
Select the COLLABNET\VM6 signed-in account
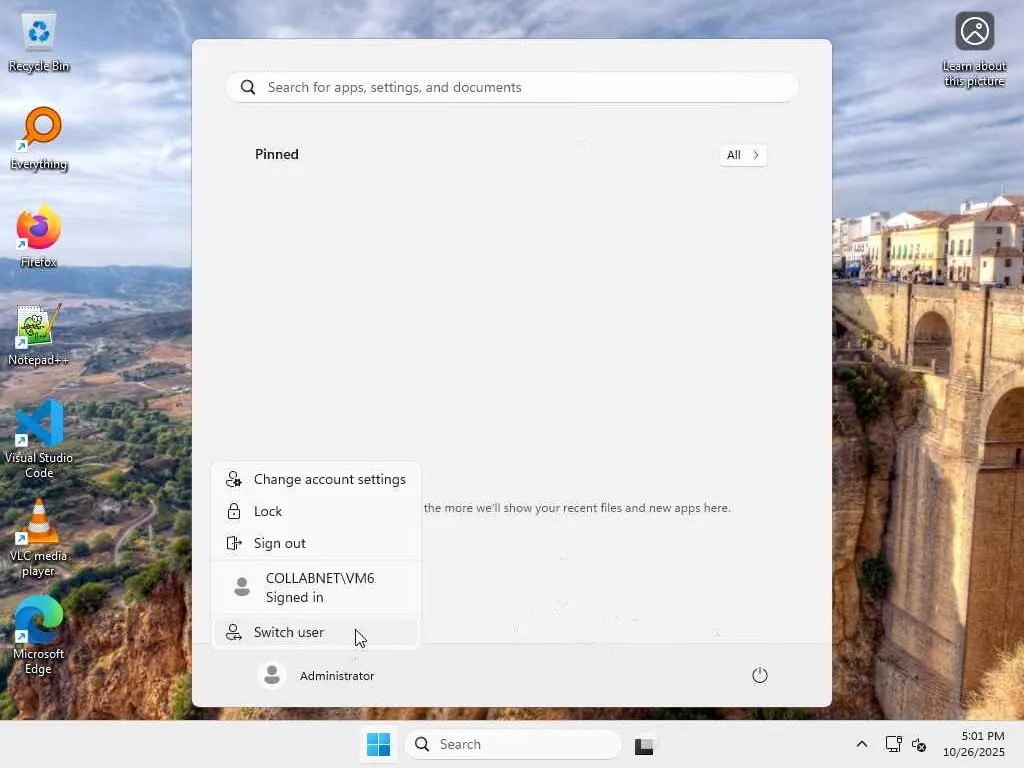click(x=316, y=588)
